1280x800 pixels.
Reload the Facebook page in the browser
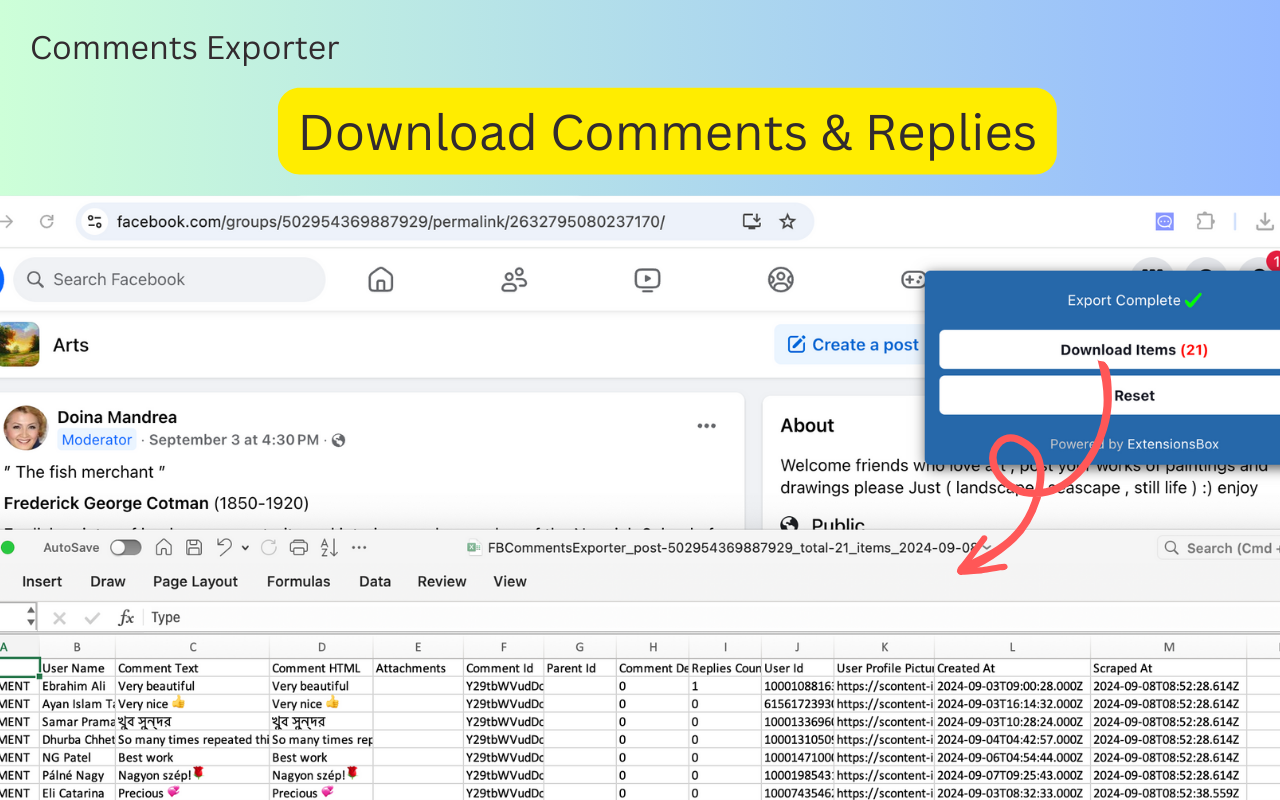(x=46, y=221)
